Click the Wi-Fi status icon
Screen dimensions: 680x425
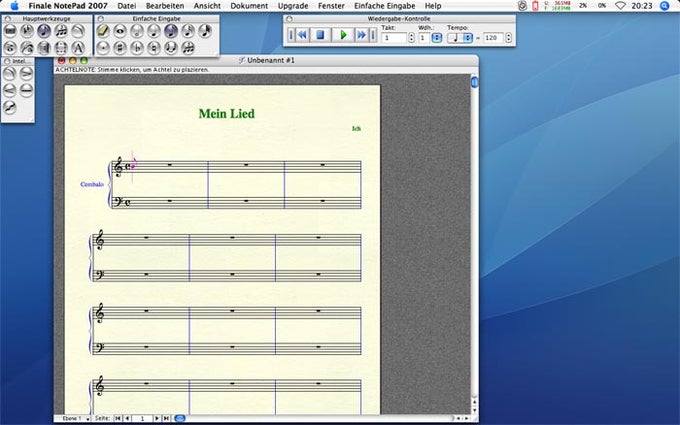click(x=620, y=6)
